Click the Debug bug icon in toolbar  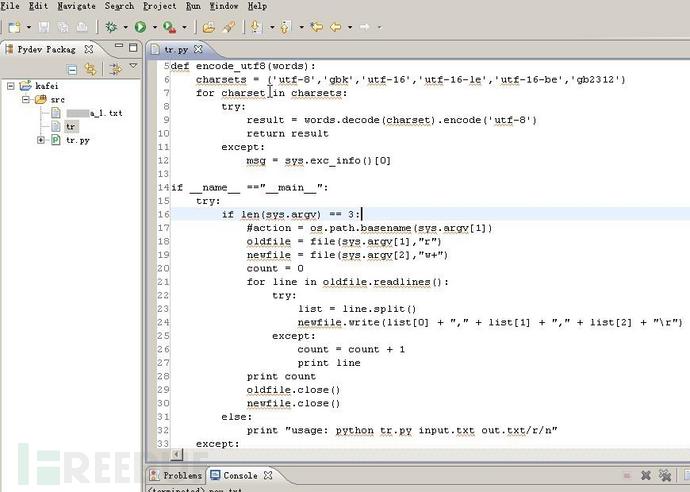110,27
